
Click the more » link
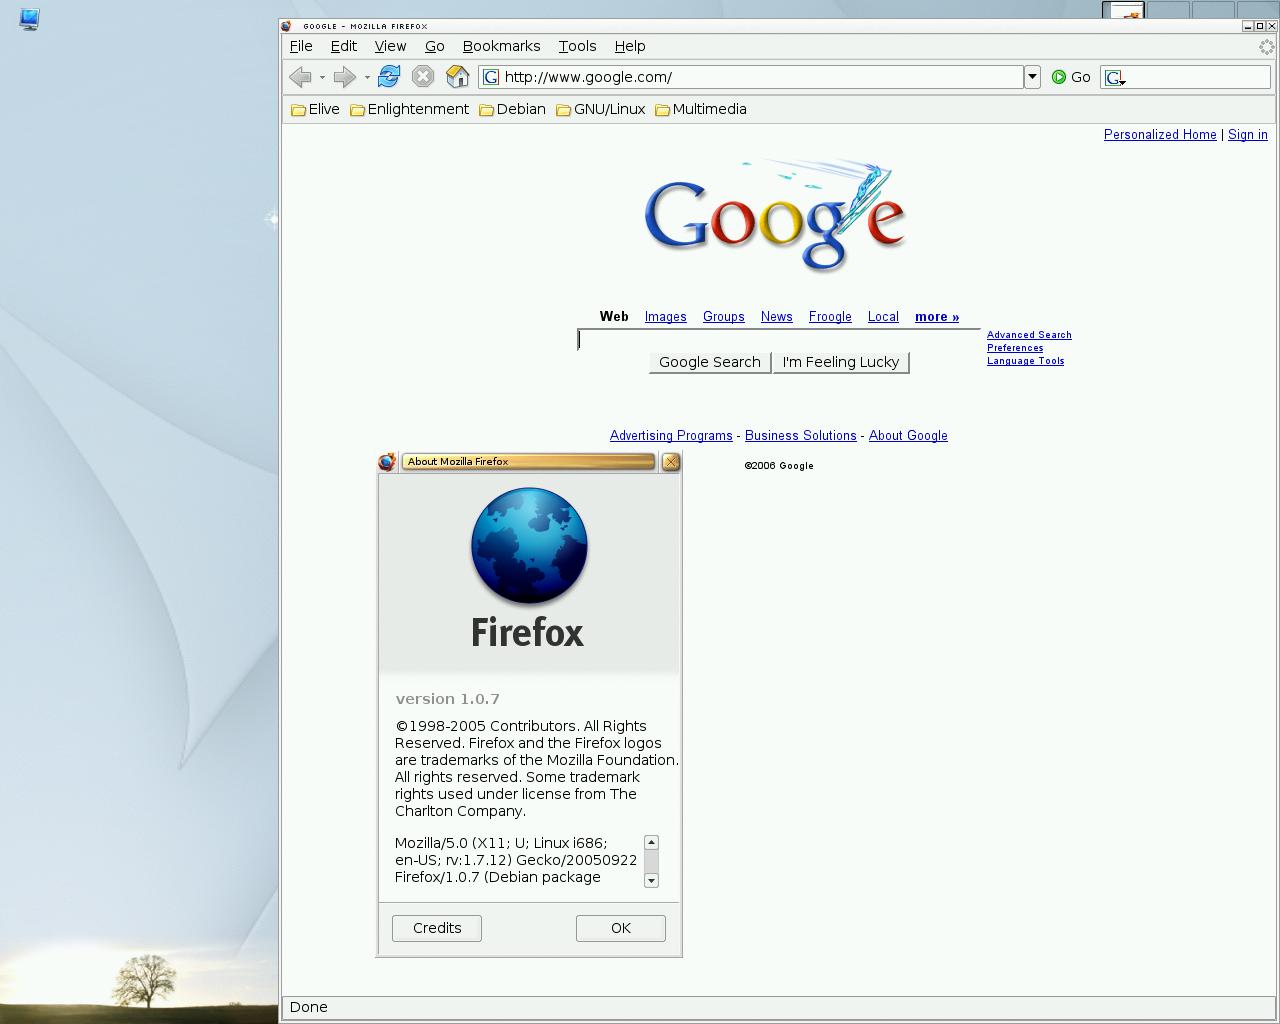tap(937, 317)
